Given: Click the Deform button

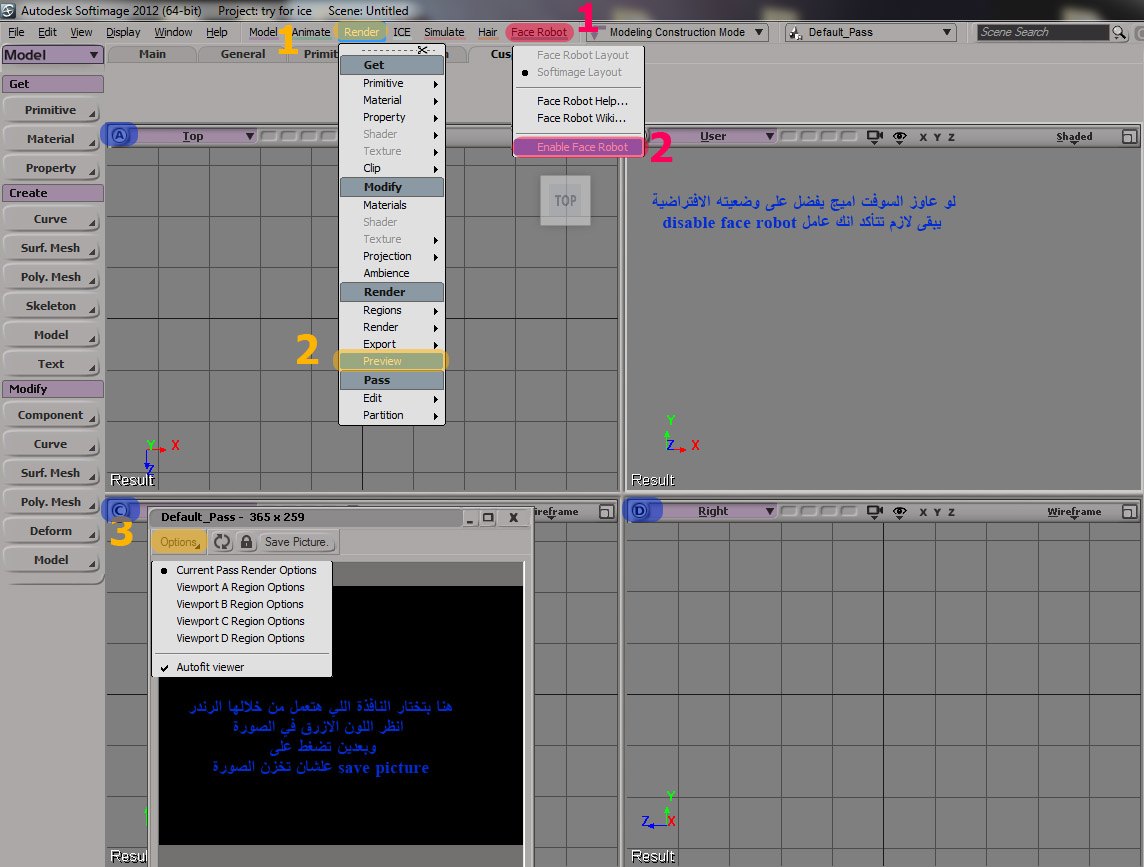Looking at the screenshot, I should tap(51, 531).
